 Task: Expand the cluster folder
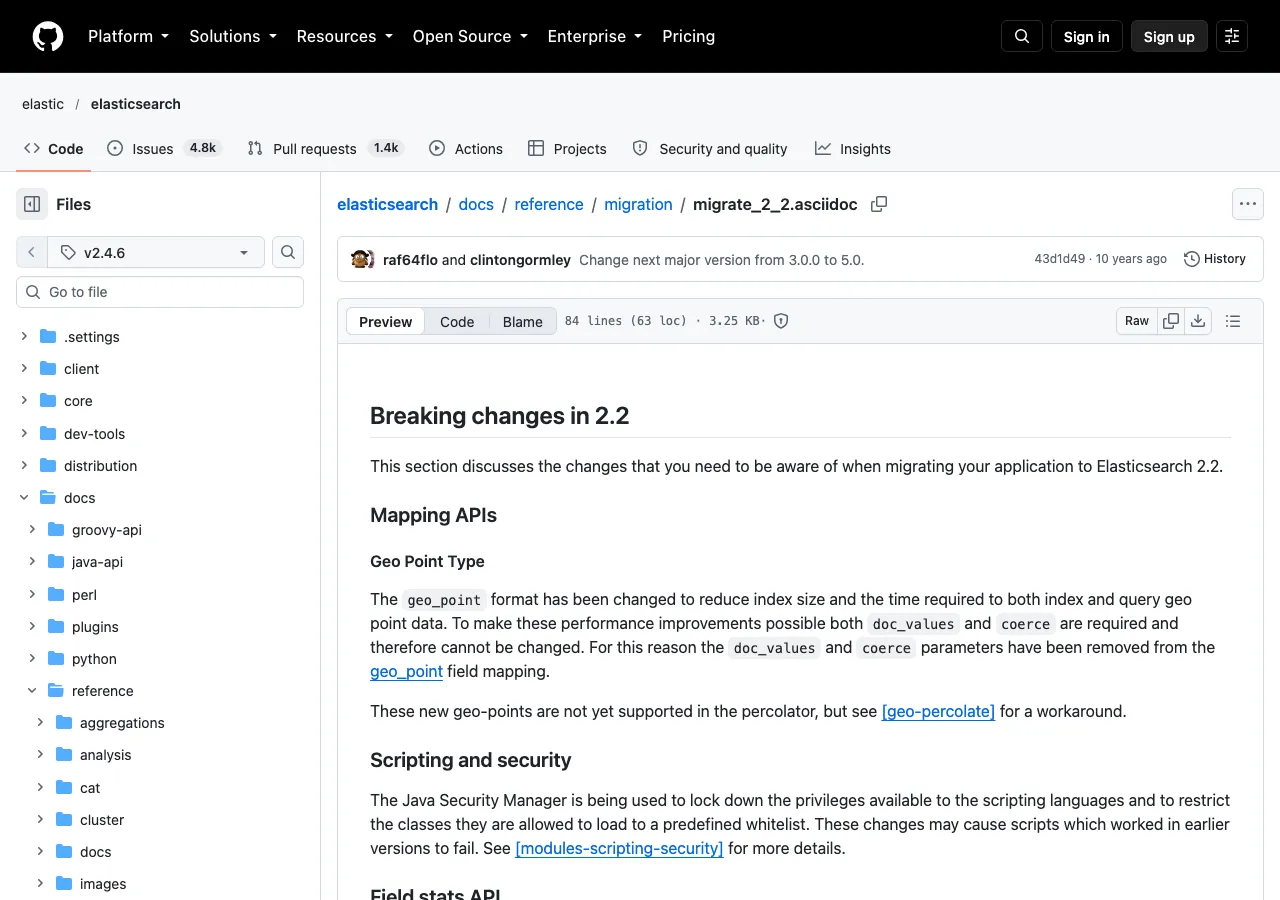click(40, 820)
